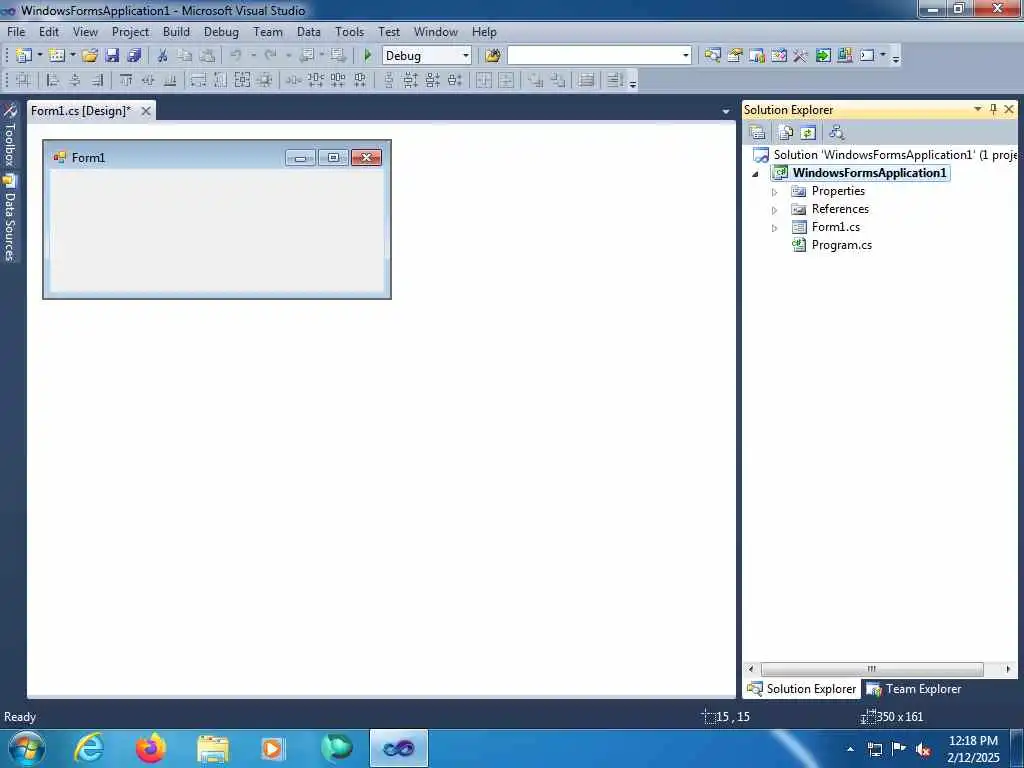This screenshot has width=1024, height=768.
Task: Click Show All Files in Solution Explorer
Action: click(x=786, y=133)
